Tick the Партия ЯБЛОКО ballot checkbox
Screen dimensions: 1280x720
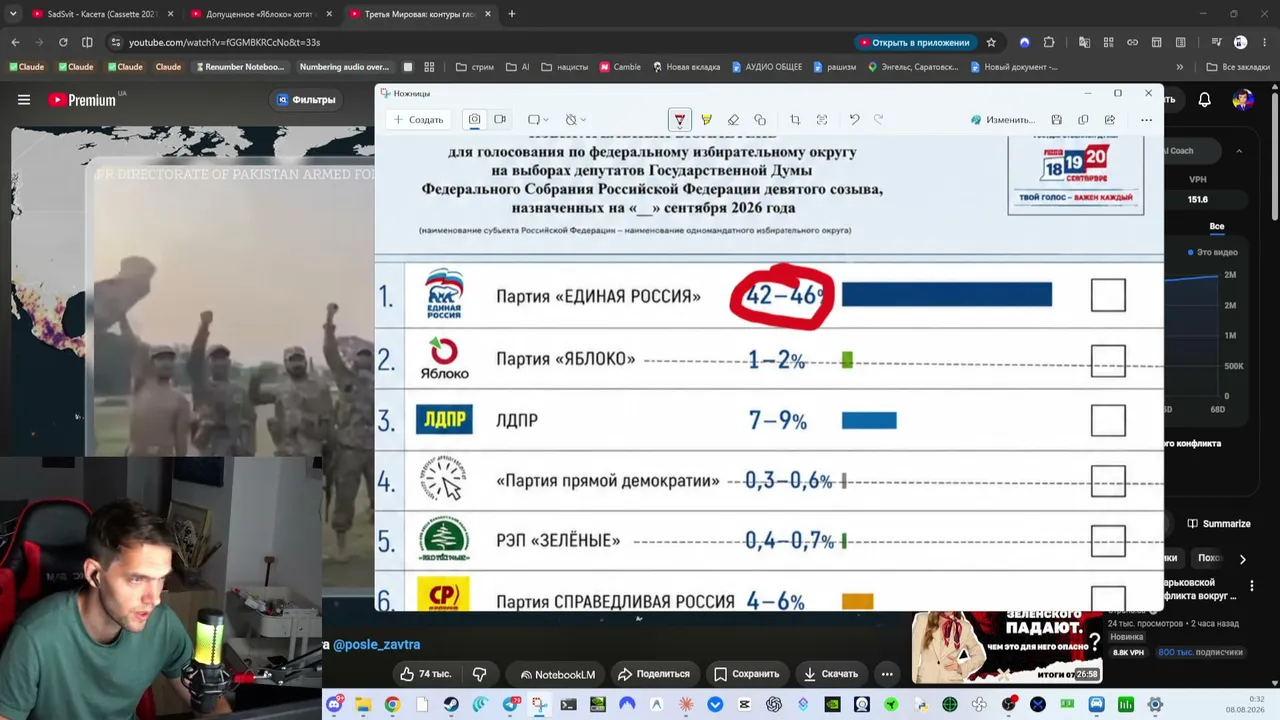(x=1108, y=360)
